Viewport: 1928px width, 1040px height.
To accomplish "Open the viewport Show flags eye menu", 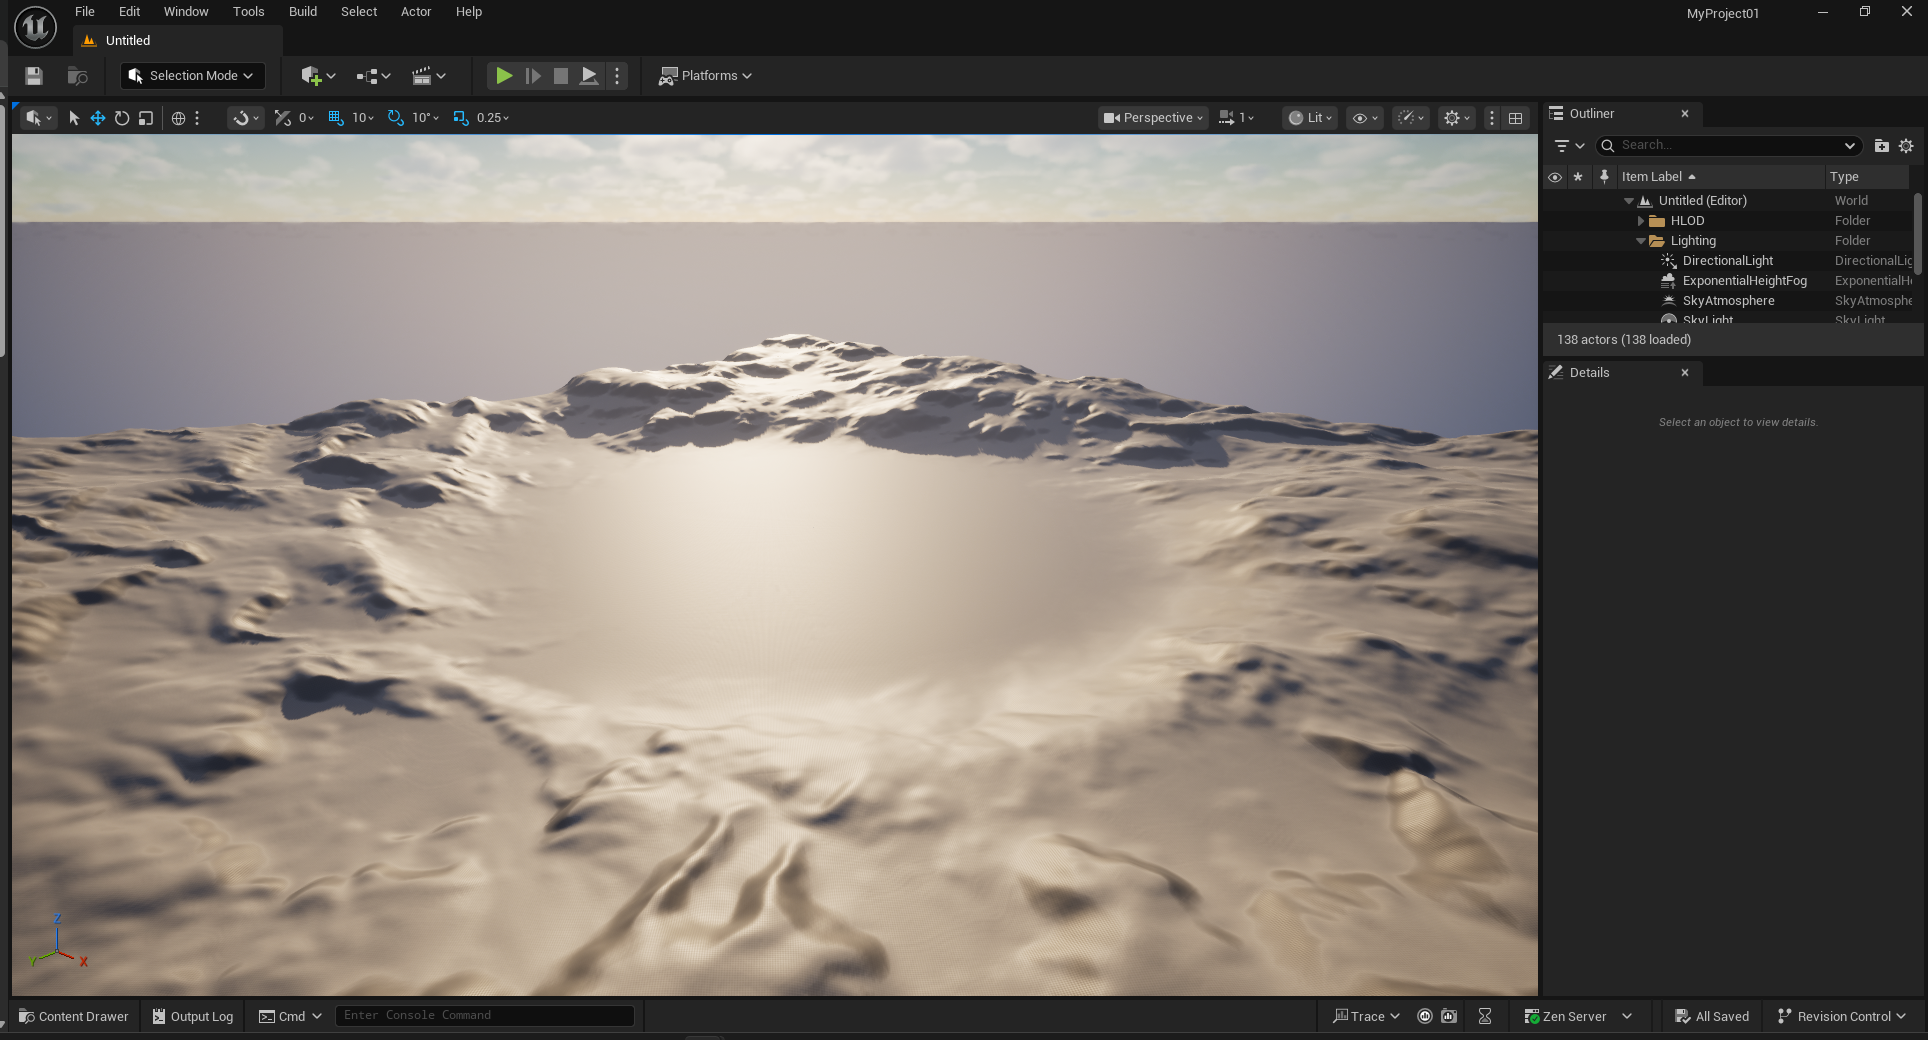I will click(x=1365, y=118).
